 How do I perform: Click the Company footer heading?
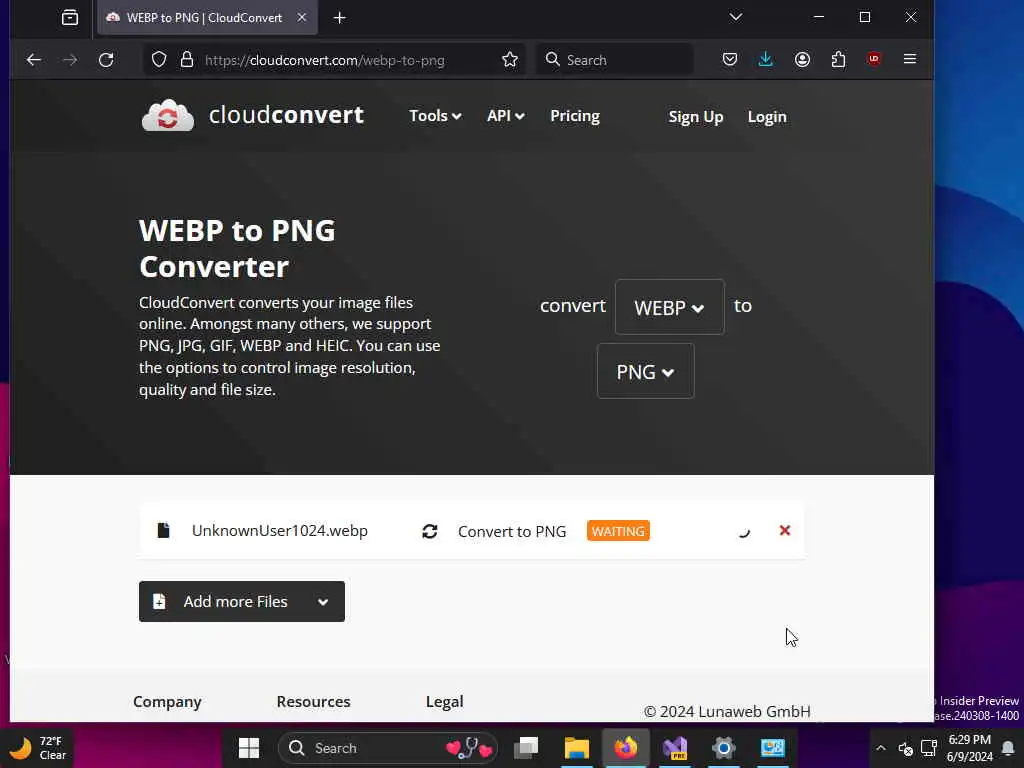(167, 701)
